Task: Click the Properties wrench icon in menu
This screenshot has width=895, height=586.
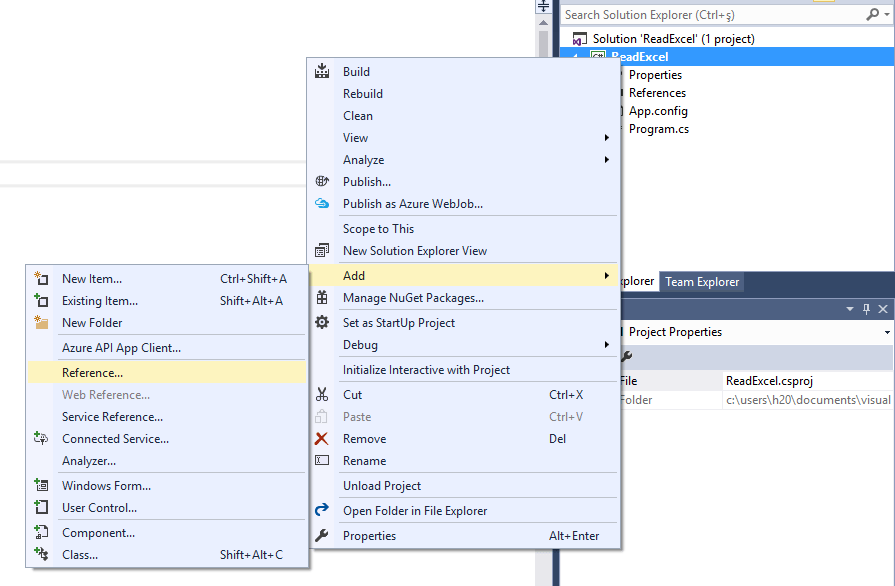Action: click(322, 535)
